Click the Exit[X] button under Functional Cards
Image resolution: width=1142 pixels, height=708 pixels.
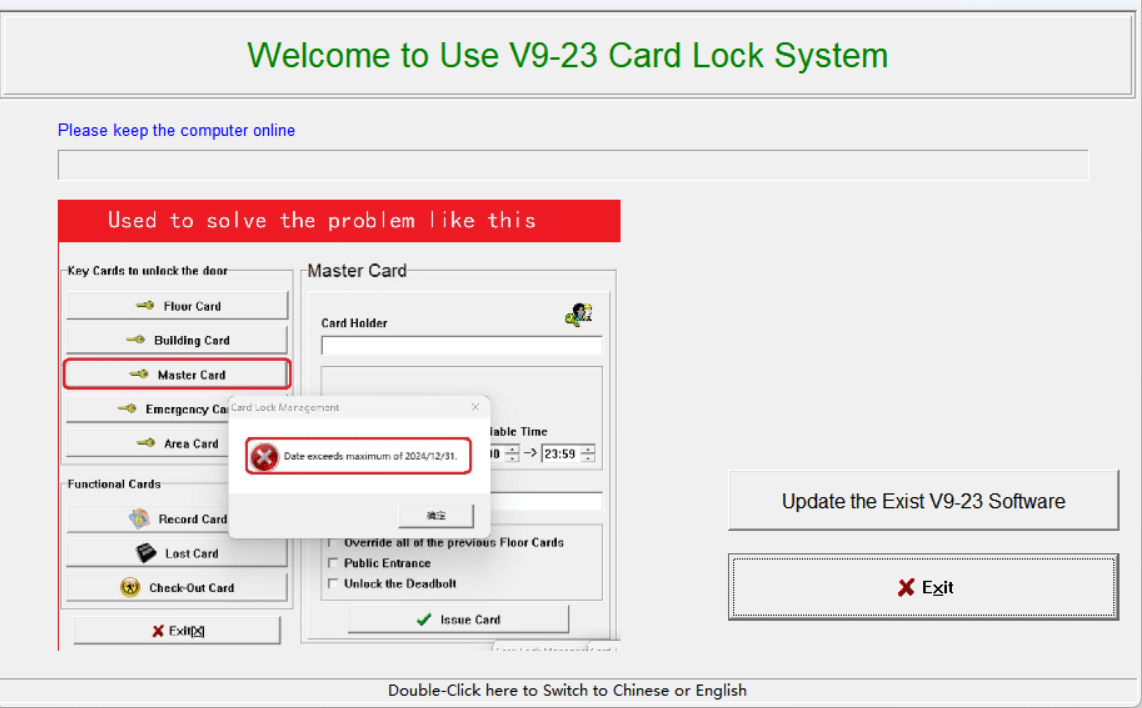pyautogui.click(x=177, y=631)
